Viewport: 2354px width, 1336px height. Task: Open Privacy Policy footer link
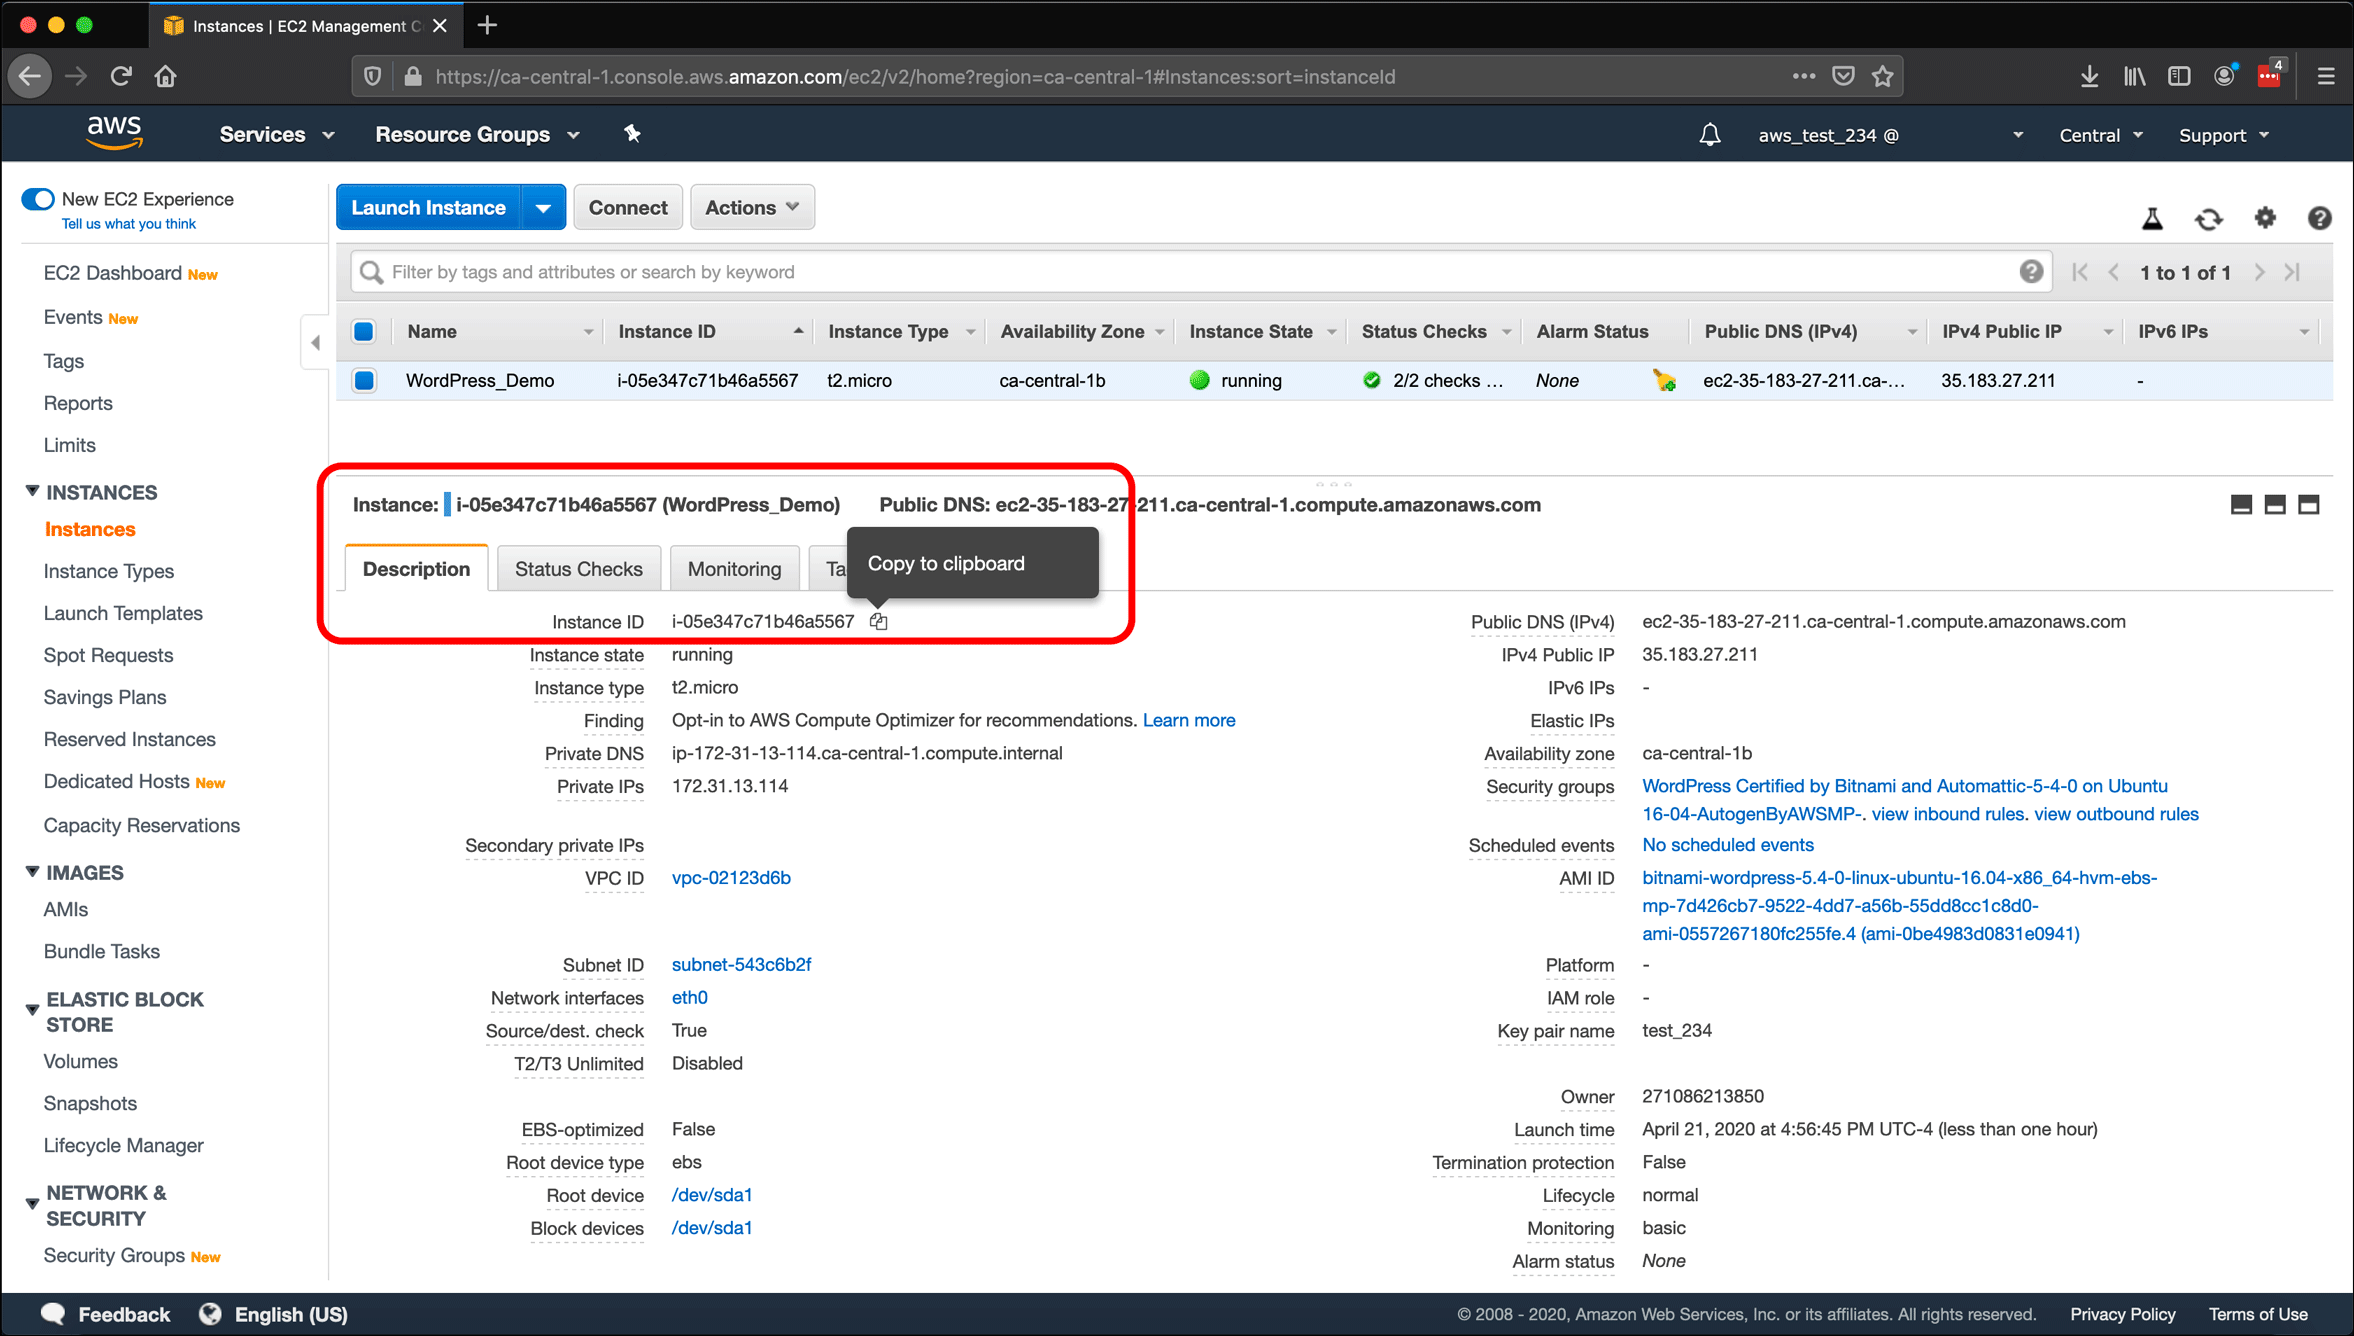pos(2122,1314)
